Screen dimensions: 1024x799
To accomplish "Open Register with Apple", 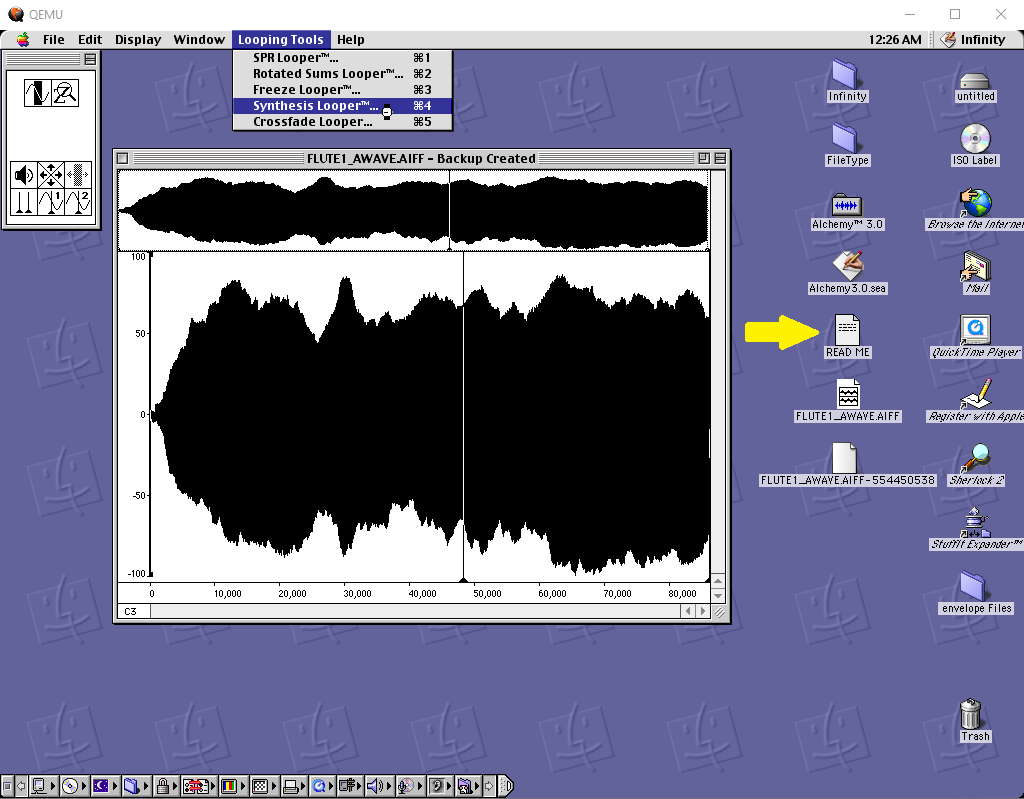I will coord(973,398).
